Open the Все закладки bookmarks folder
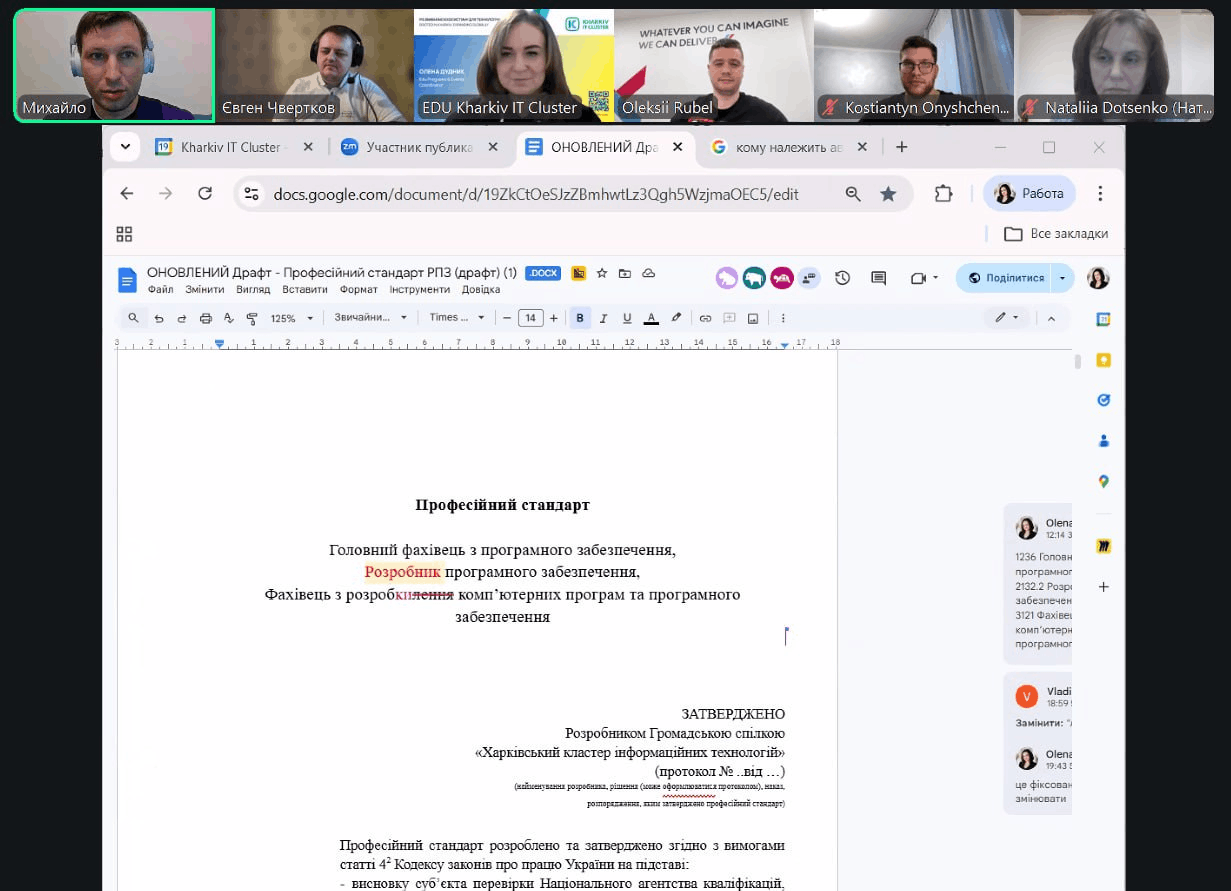 click(1055, 234)
